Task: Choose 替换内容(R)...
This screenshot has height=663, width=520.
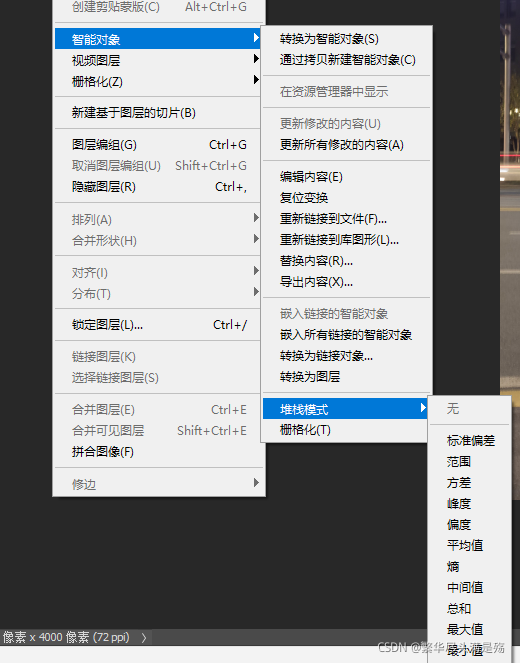Action: coord(346,261)
